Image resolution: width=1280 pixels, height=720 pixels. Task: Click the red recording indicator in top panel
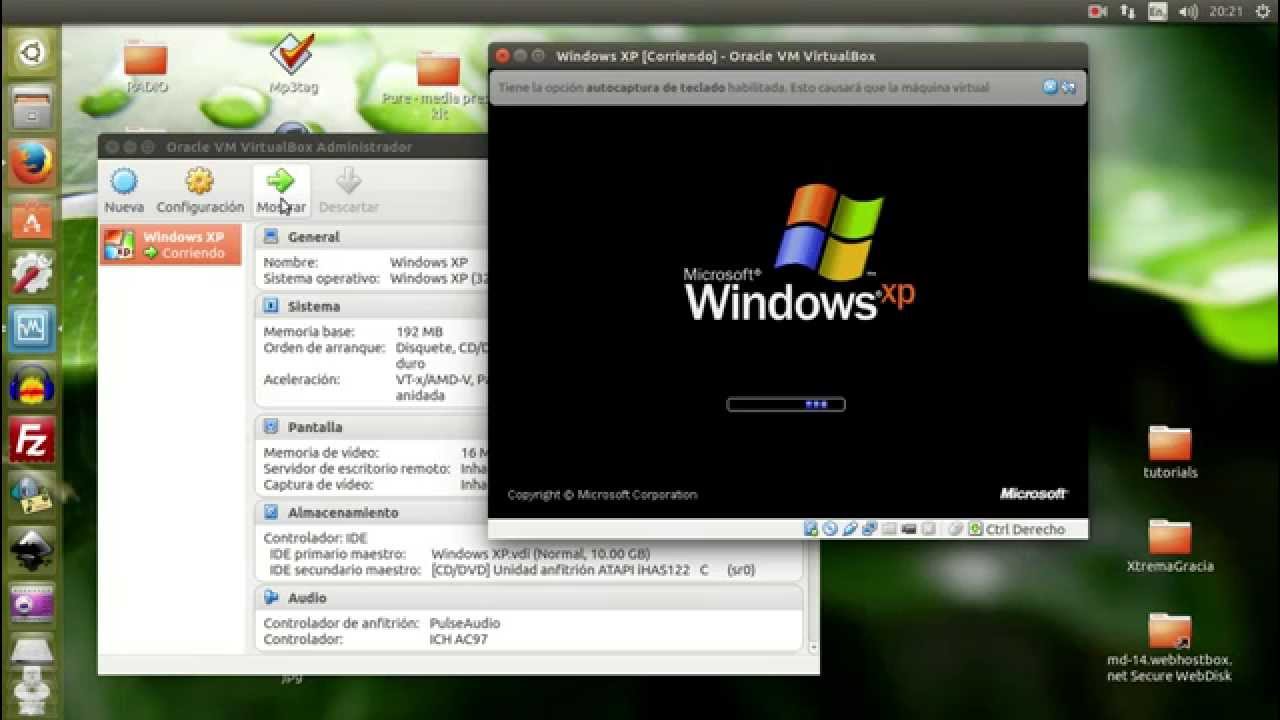(x=1097, y=12)
